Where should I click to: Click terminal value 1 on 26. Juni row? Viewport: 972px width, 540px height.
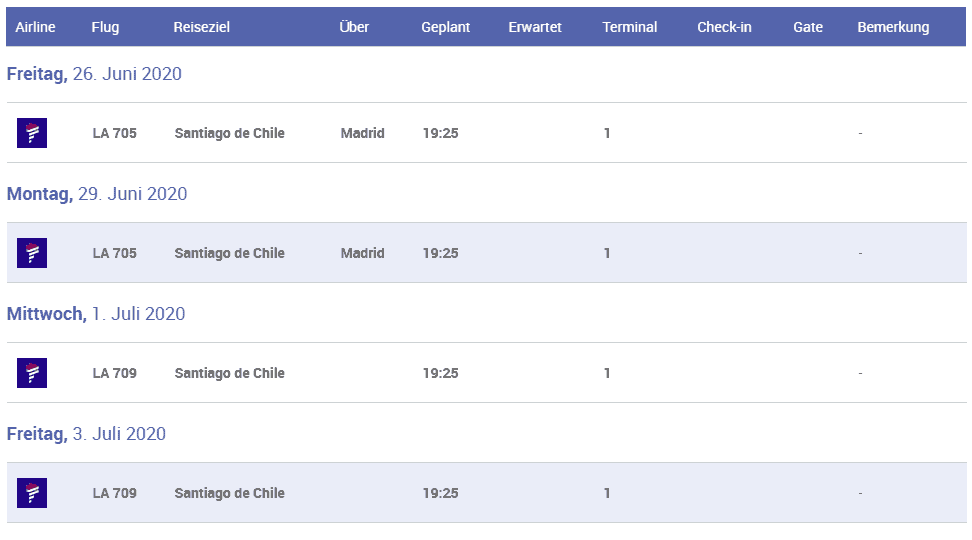coord(607,133)
